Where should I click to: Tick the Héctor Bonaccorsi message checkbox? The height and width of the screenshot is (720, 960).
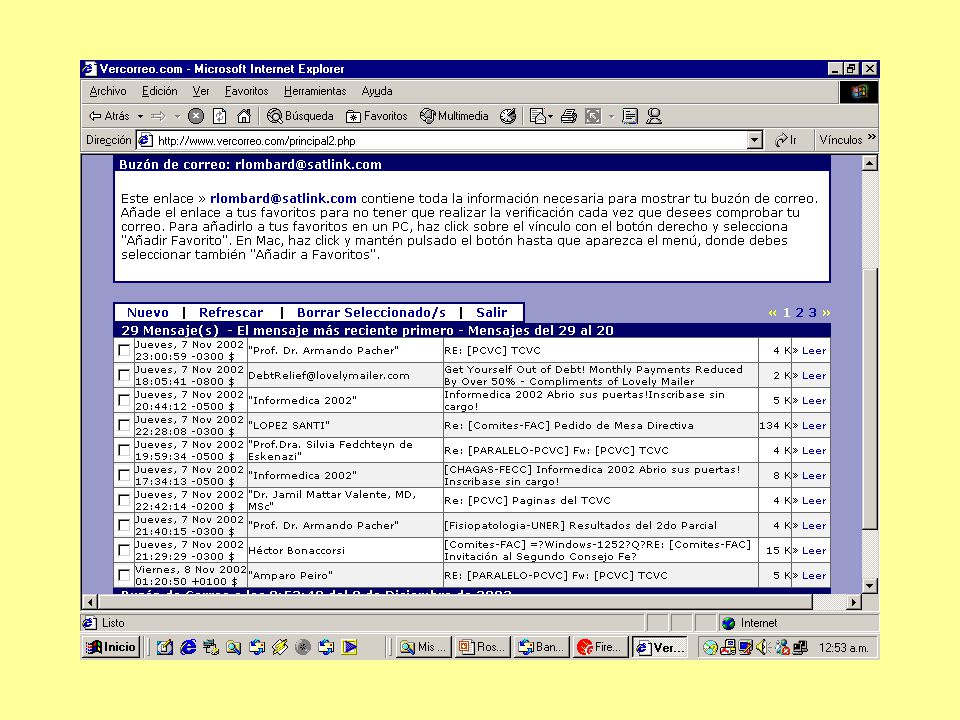coord(124,550)
